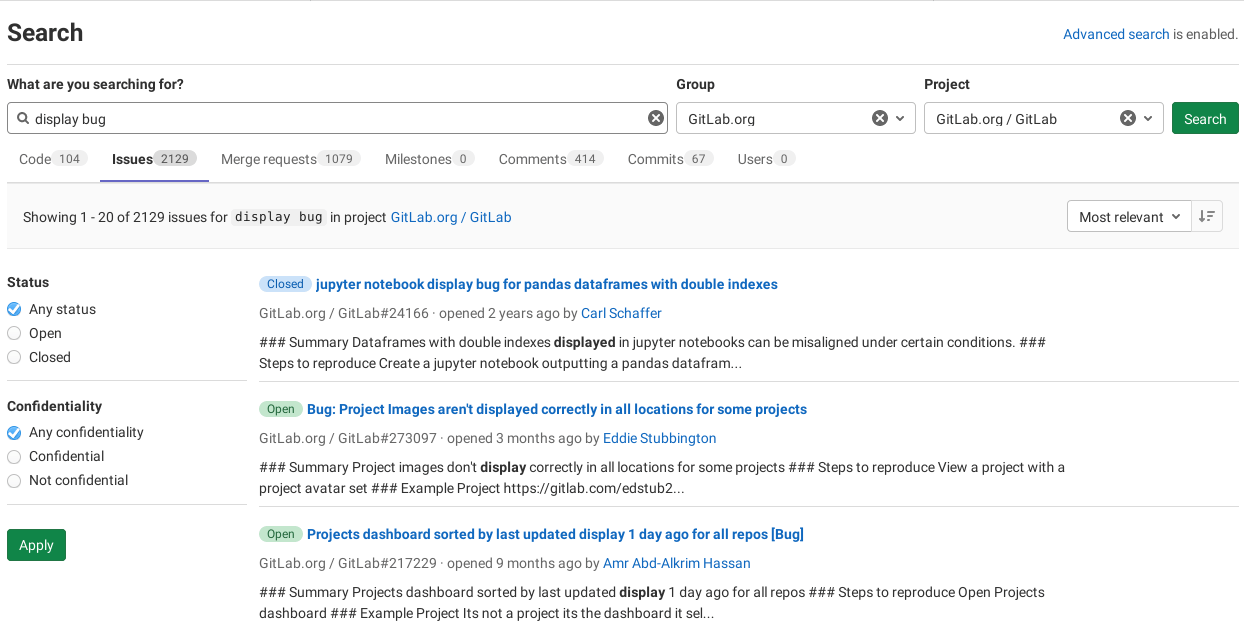Switch to the Merge requests tab
The height and width of the screenshot is (624, 1244).
click(x=287, y=159)
